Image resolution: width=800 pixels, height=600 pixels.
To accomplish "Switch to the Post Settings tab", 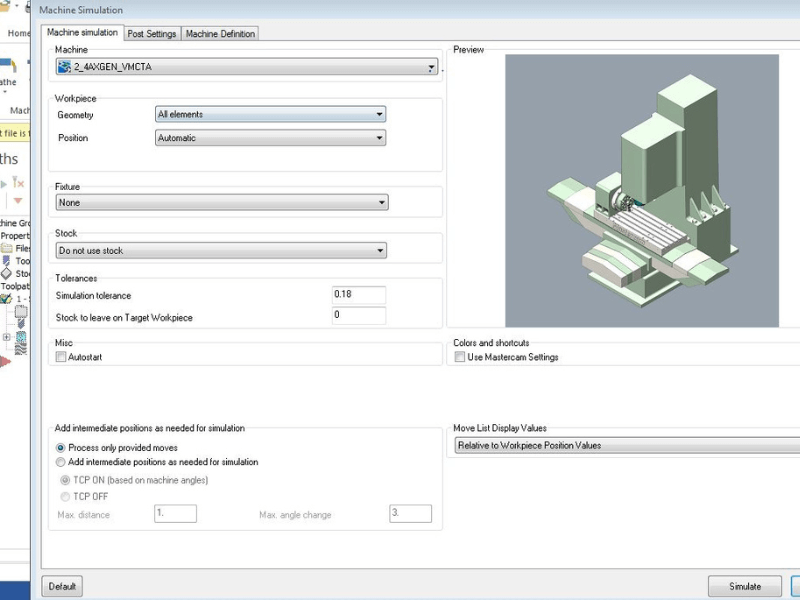I will (152, 34).
